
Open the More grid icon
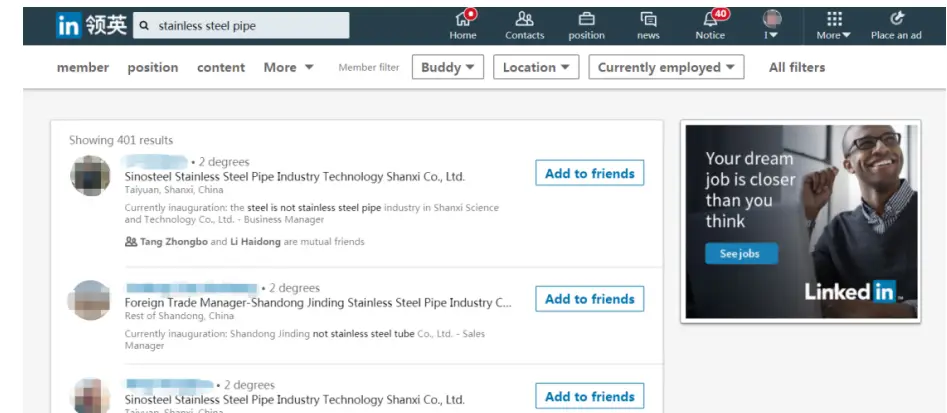tap(834, 19)
